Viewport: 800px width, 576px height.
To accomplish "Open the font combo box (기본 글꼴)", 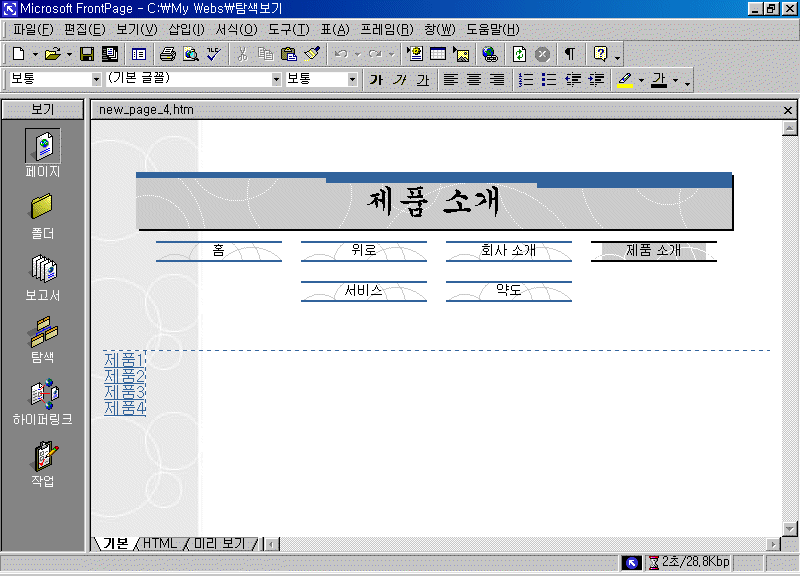I will pyautogui.click(x=193, y=79).
